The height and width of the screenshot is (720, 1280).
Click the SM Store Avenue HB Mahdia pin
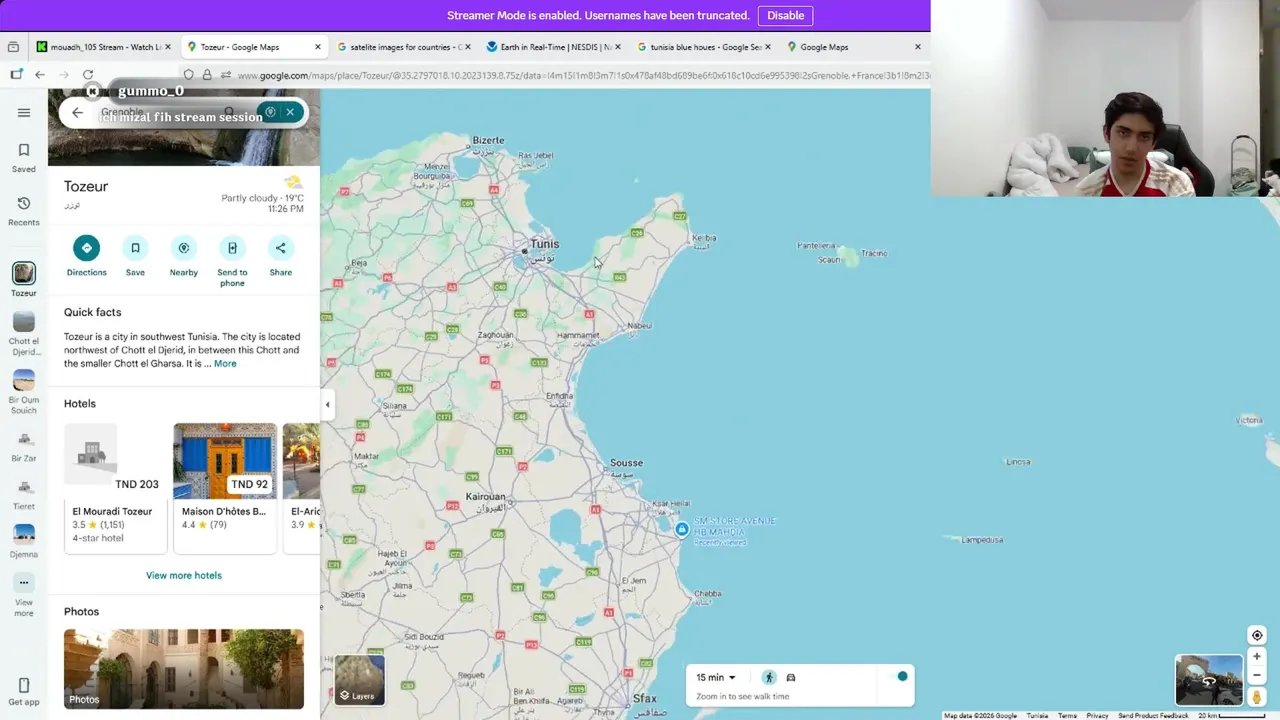pyautogui.click(x=681, y=529)
